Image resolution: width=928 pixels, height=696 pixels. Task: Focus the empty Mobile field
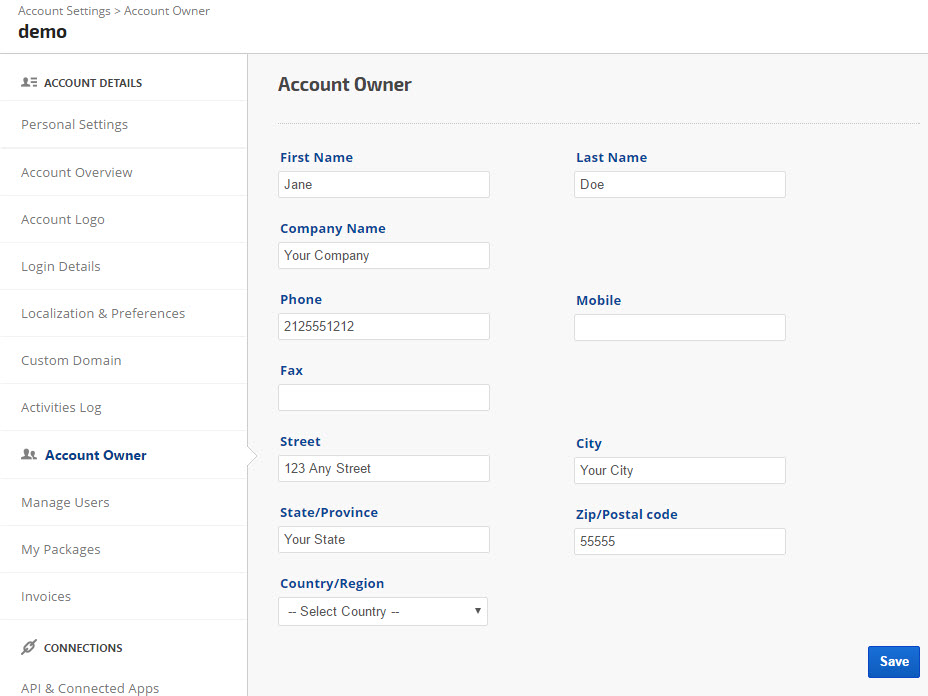pyautogui.click(x=680, y=327)
